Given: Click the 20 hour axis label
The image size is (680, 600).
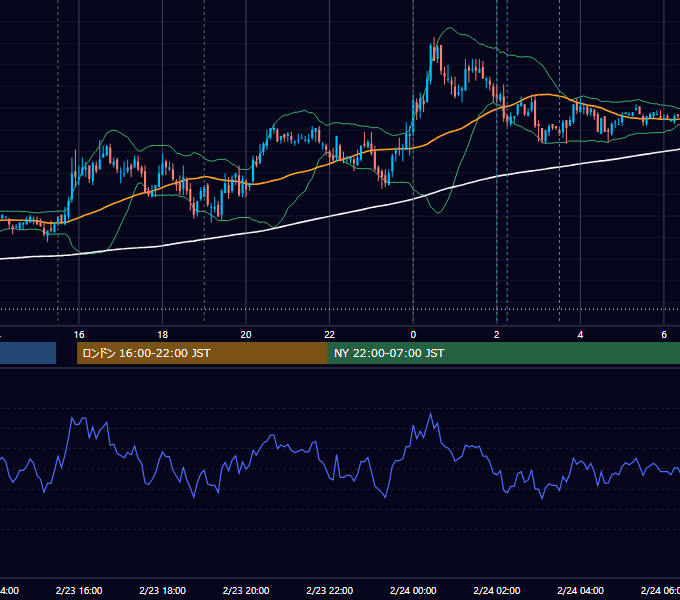Looking at the screenshot, I should (x=246, y=335).
